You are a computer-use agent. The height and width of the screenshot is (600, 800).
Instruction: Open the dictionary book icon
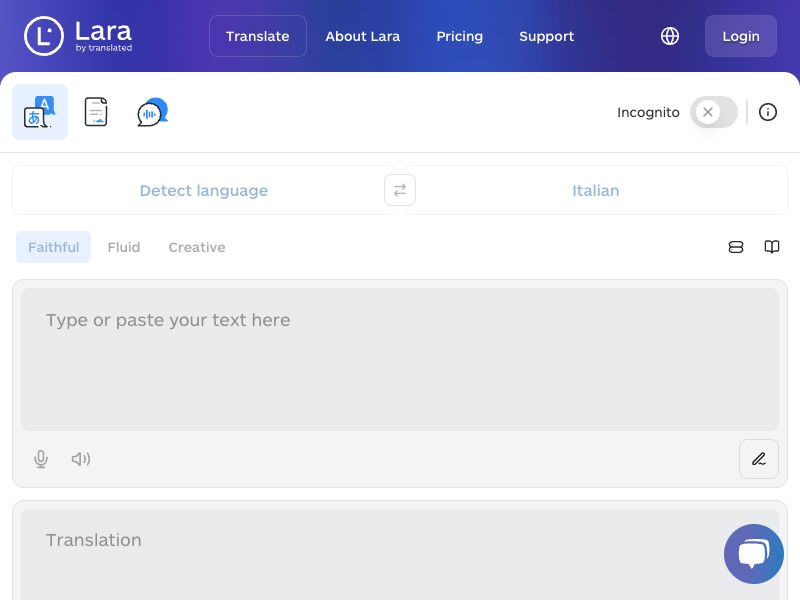tap(771, 247)
